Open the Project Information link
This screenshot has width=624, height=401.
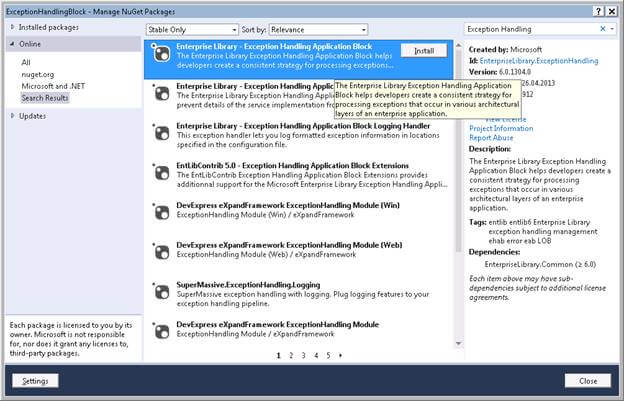pos(501,128)
